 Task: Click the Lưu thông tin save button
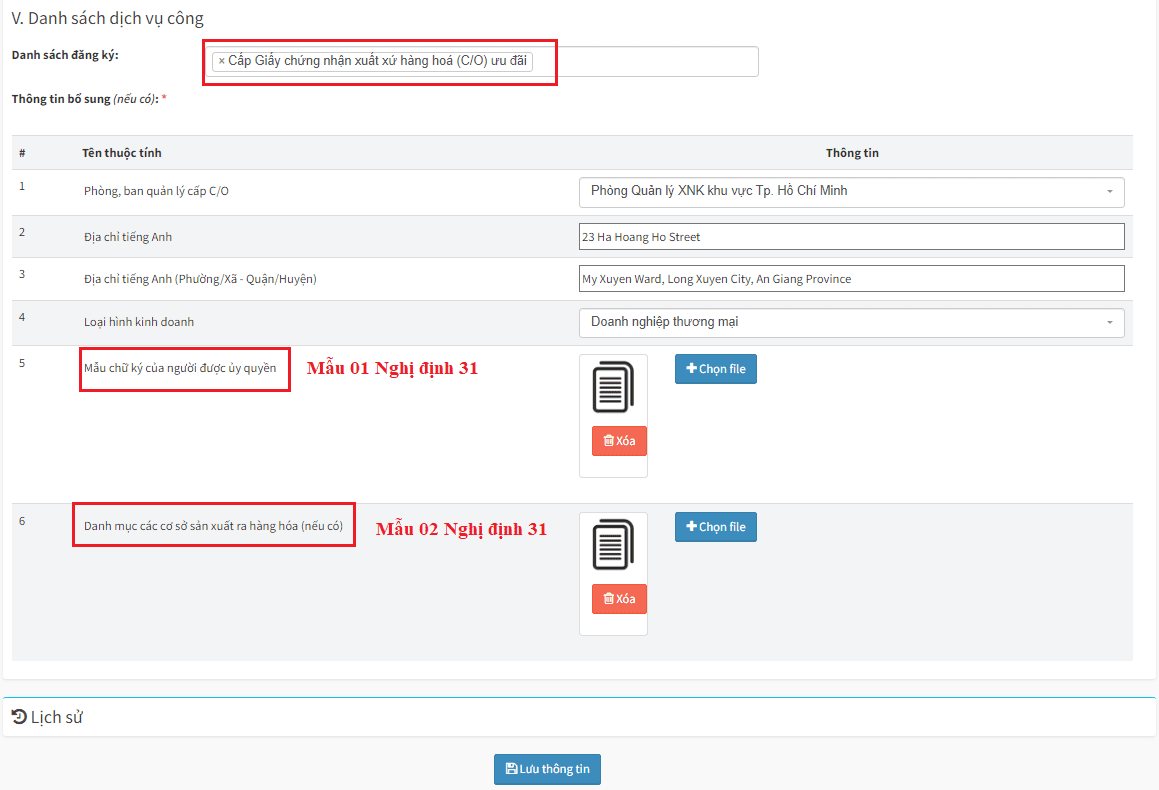pyautogui.click(x=547, y=769)
